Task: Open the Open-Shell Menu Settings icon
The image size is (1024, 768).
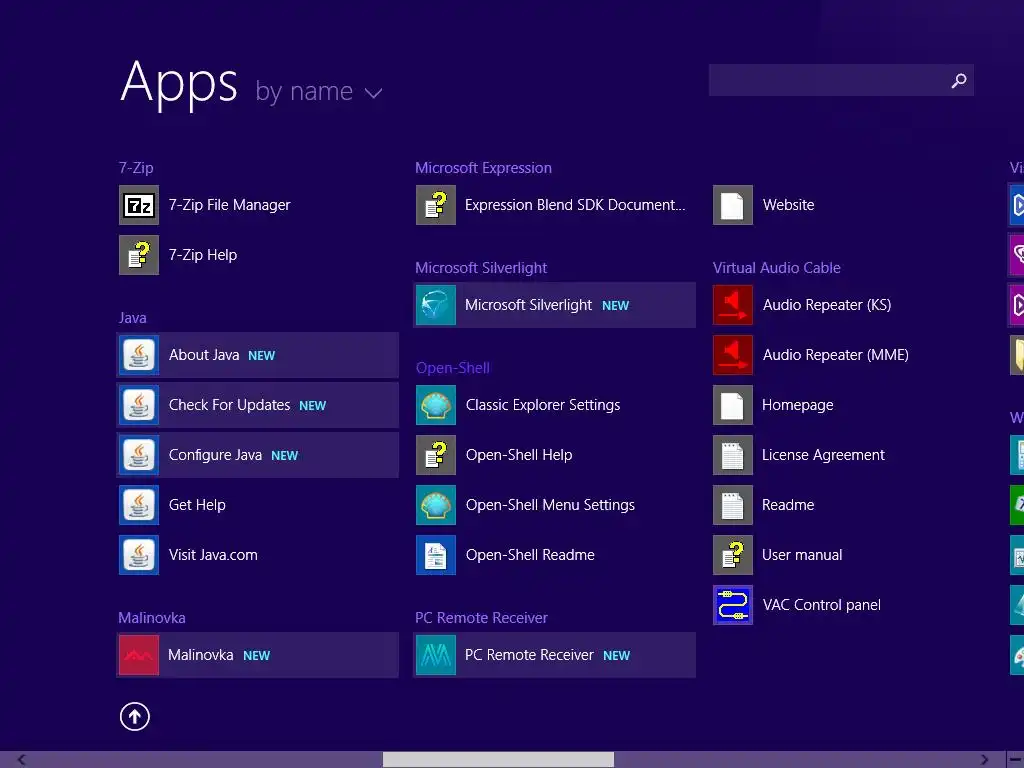Action: [436, 505]
